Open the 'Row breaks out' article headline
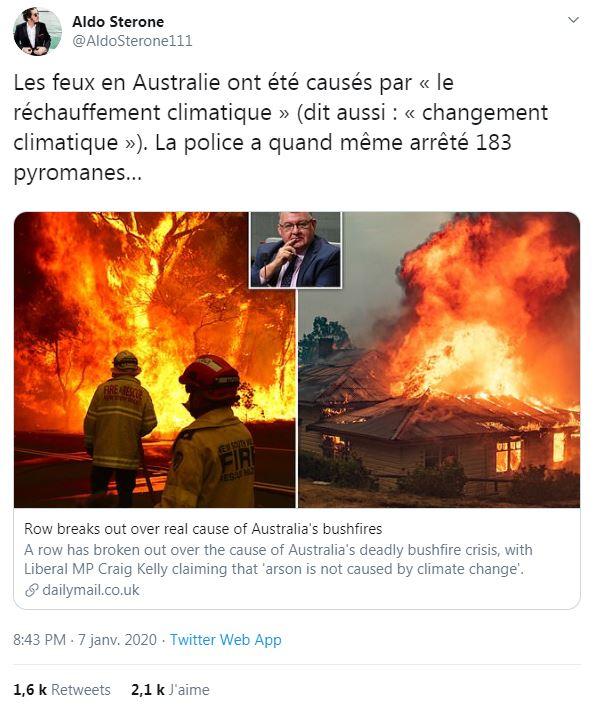 tap(203, 529)
